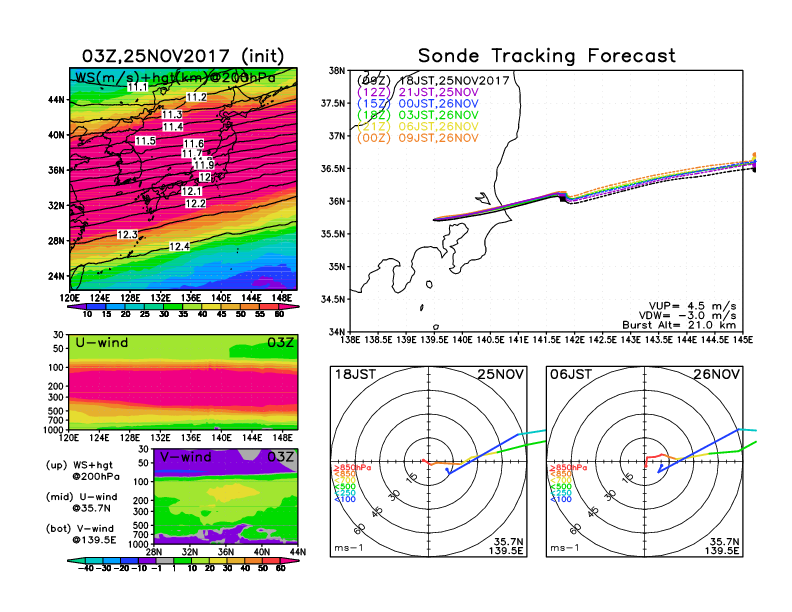Click the 12.3 contour label on map
The width and height of the screenshot is (792, 612).
(x=128, y=234)
